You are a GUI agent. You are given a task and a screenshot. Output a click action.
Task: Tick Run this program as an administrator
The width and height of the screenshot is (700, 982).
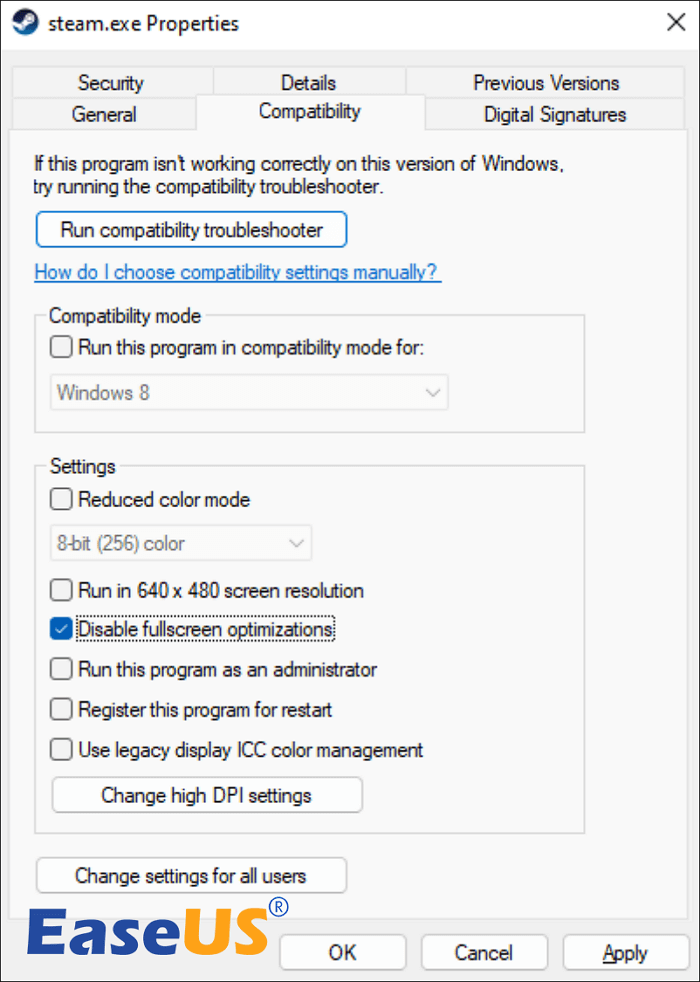(x=62, y=669)
